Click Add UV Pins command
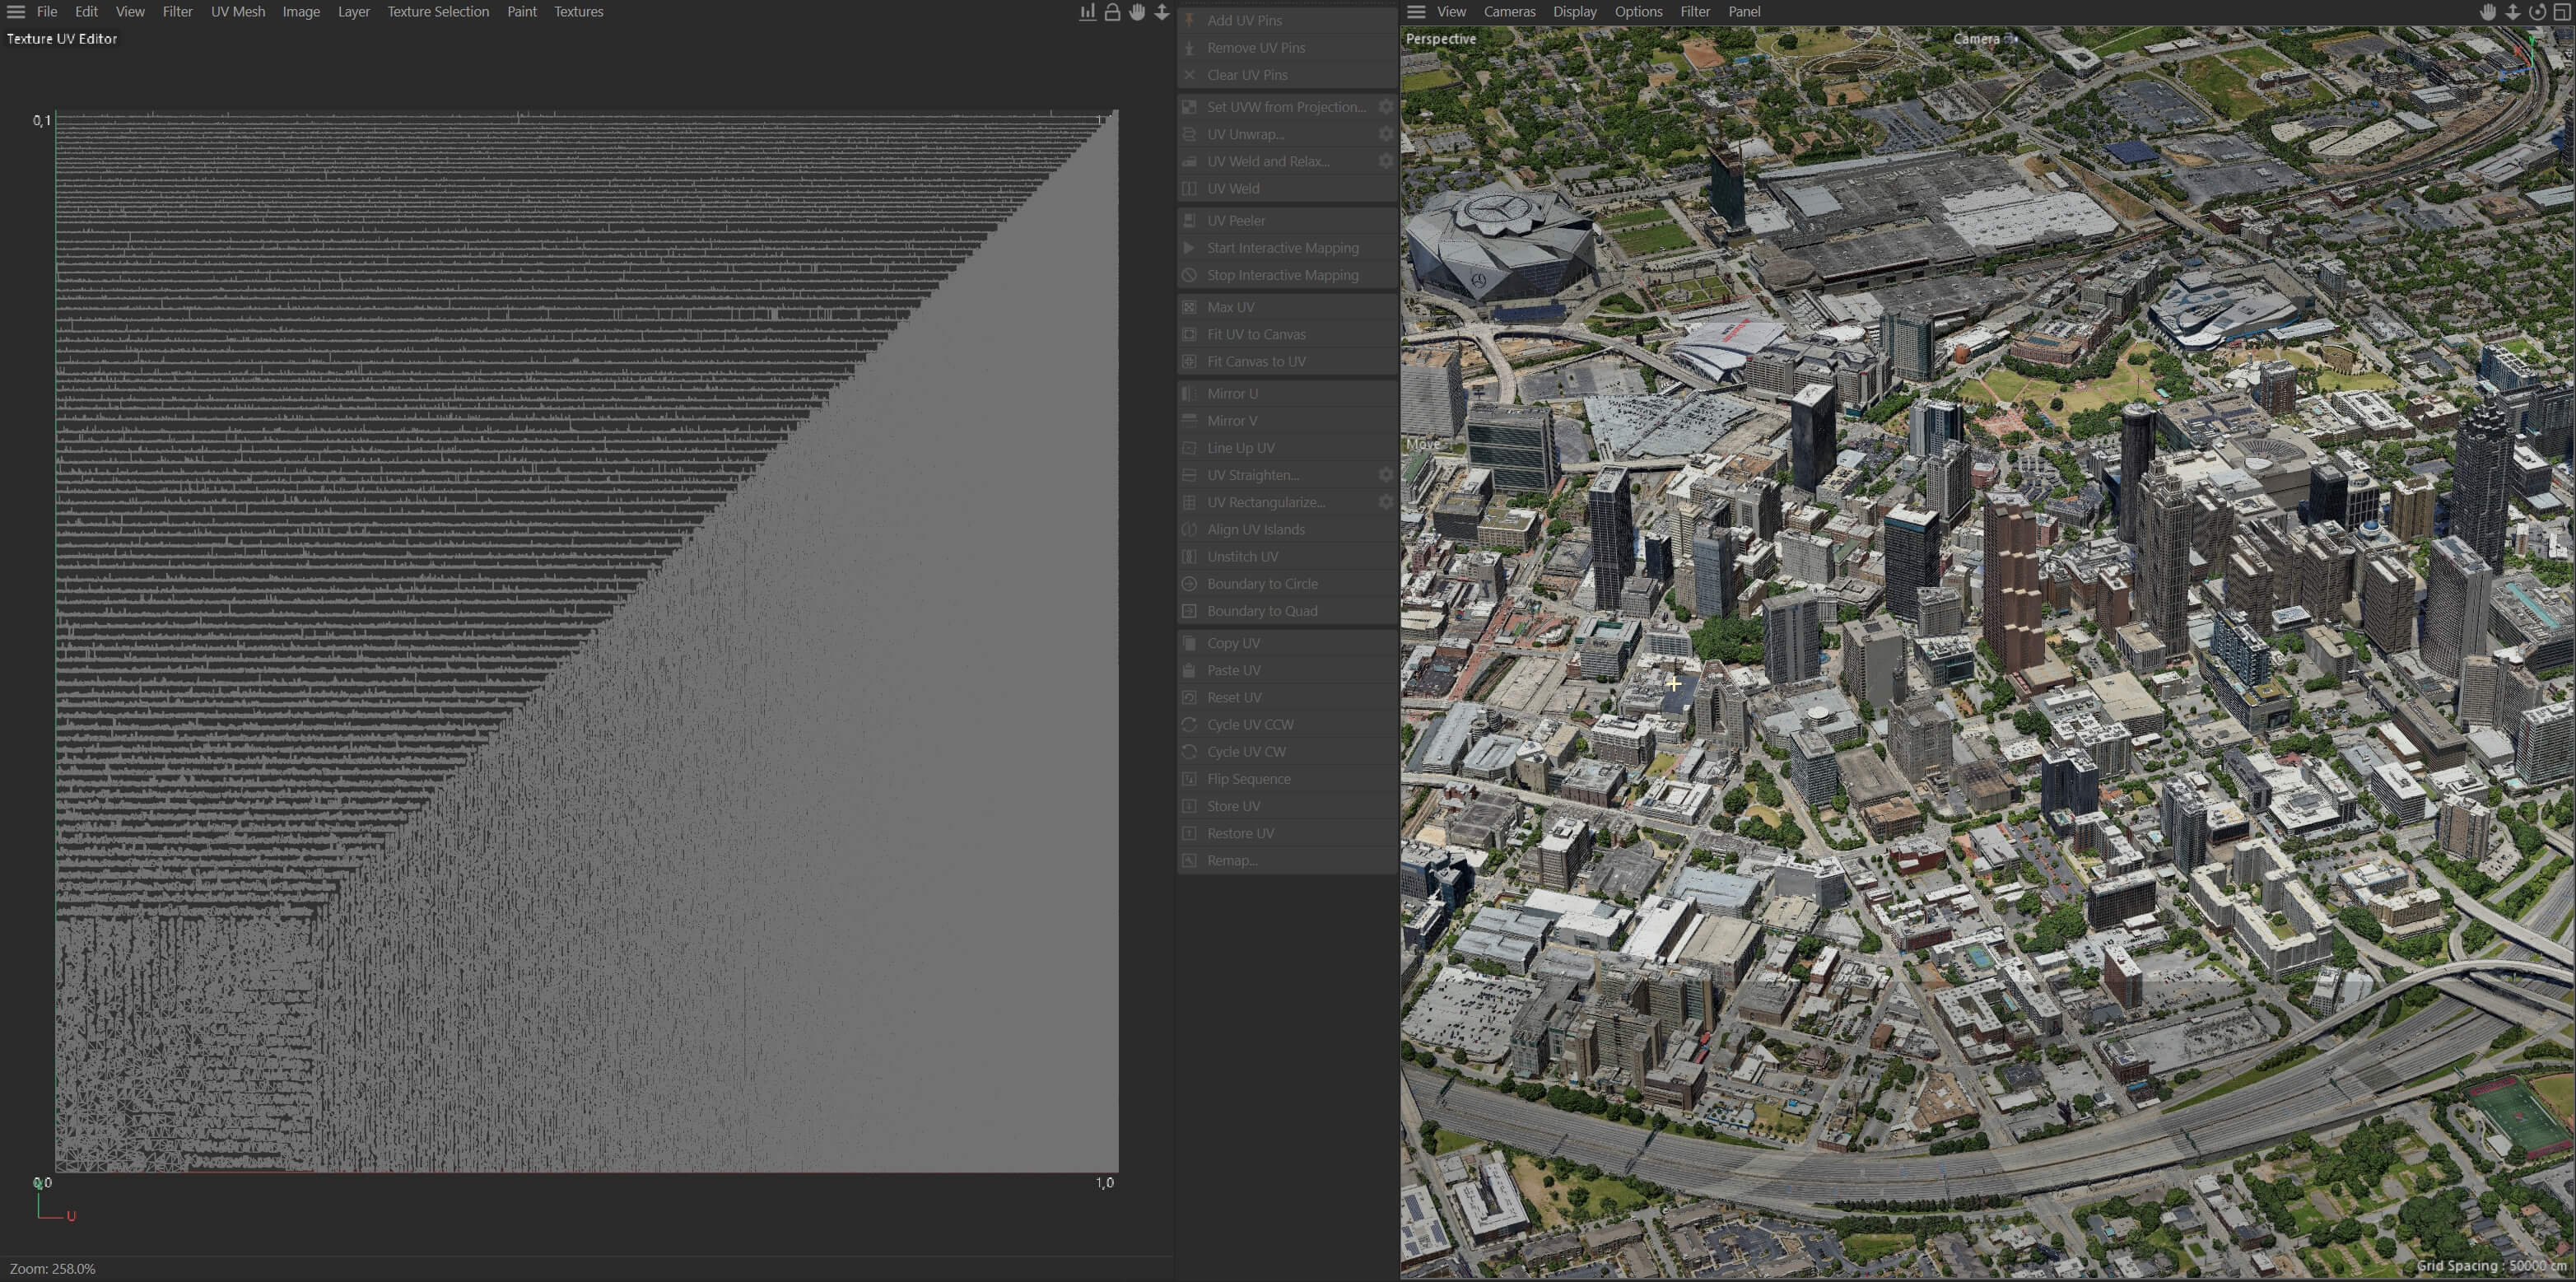 click(x=1288, y=20)
